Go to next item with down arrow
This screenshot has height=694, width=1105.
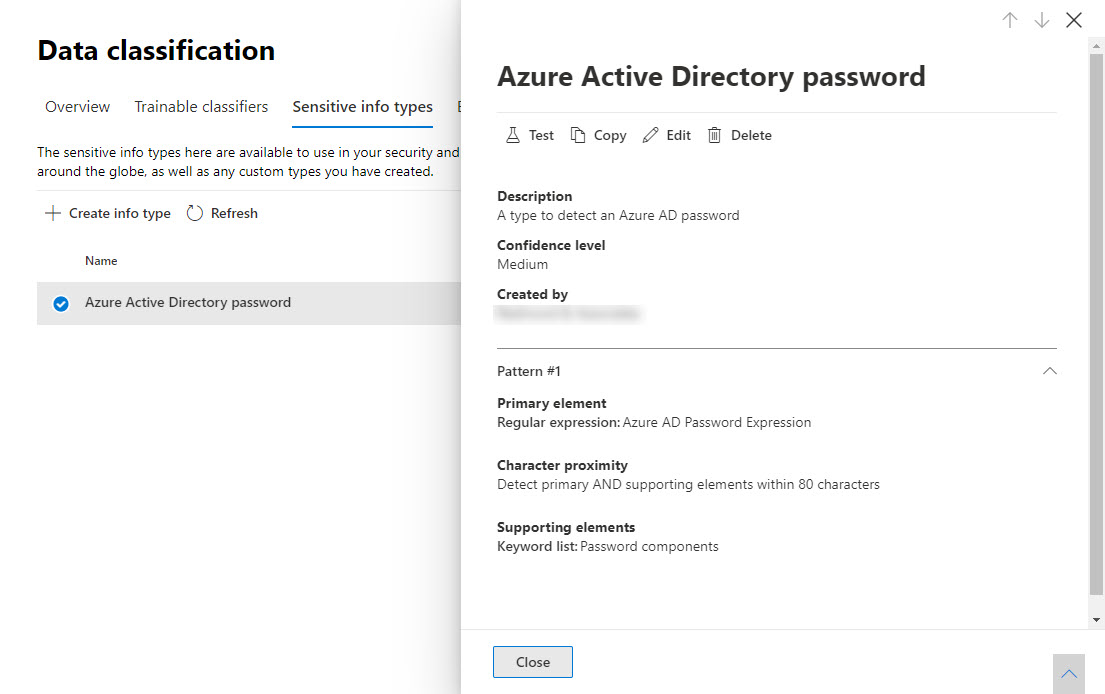[x=1042, y=20]
